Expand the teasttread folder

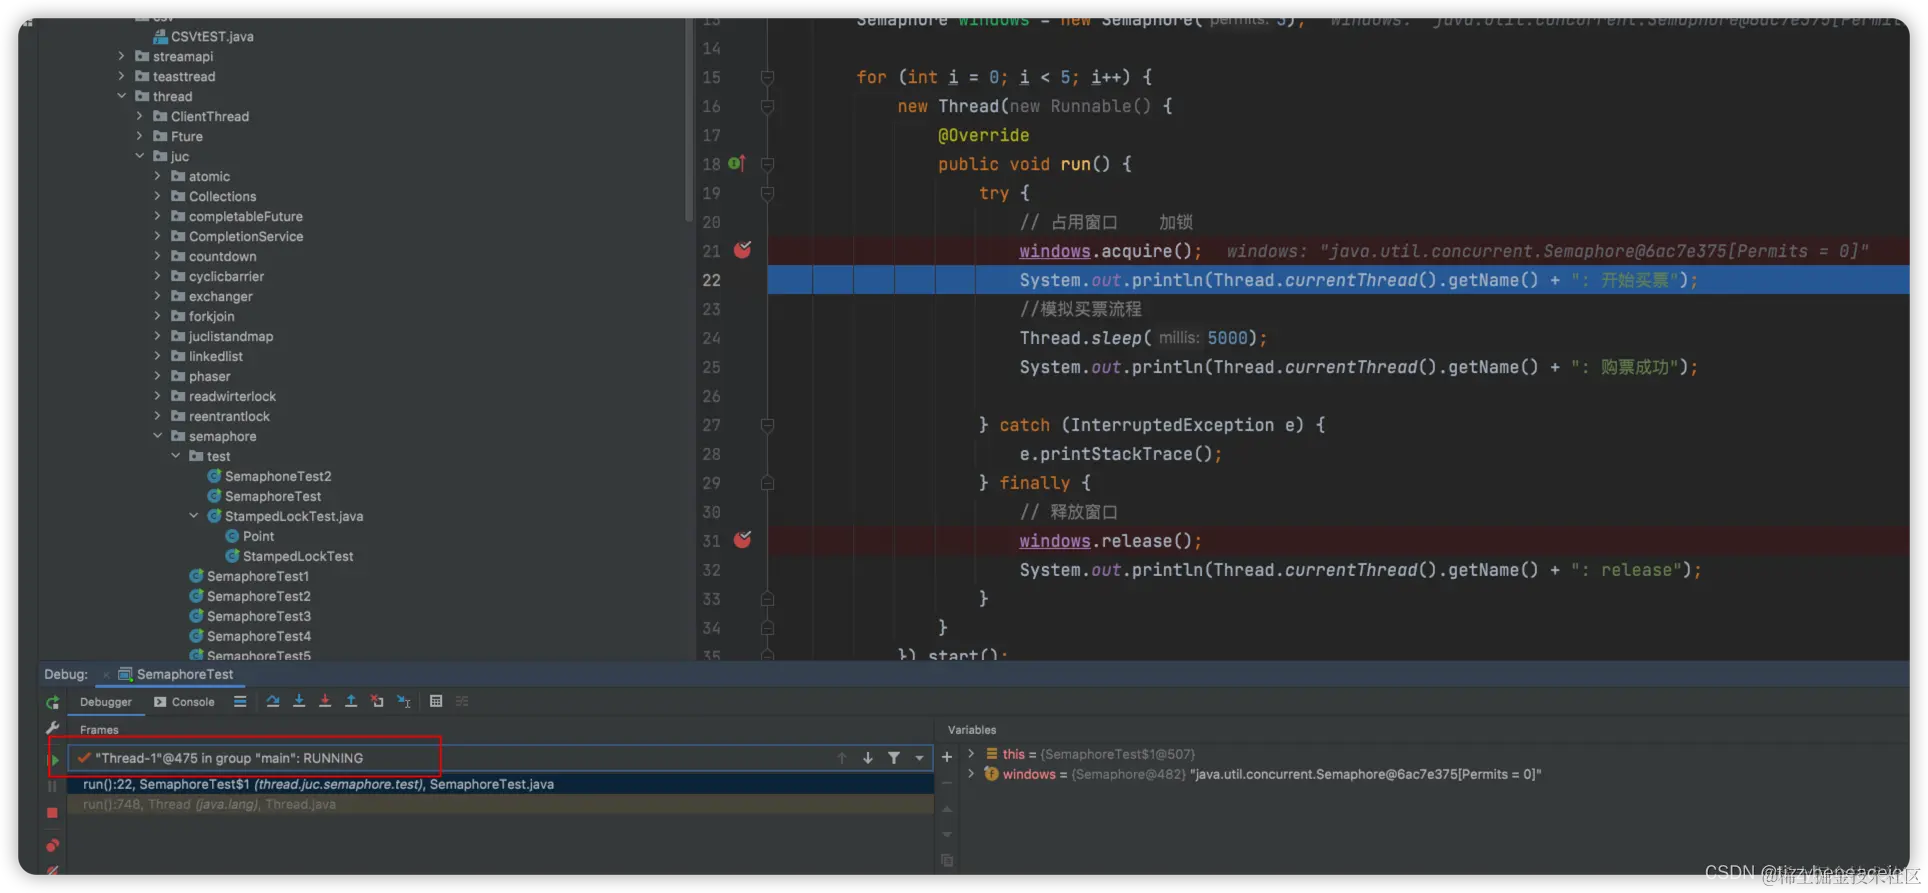[122, 77]
